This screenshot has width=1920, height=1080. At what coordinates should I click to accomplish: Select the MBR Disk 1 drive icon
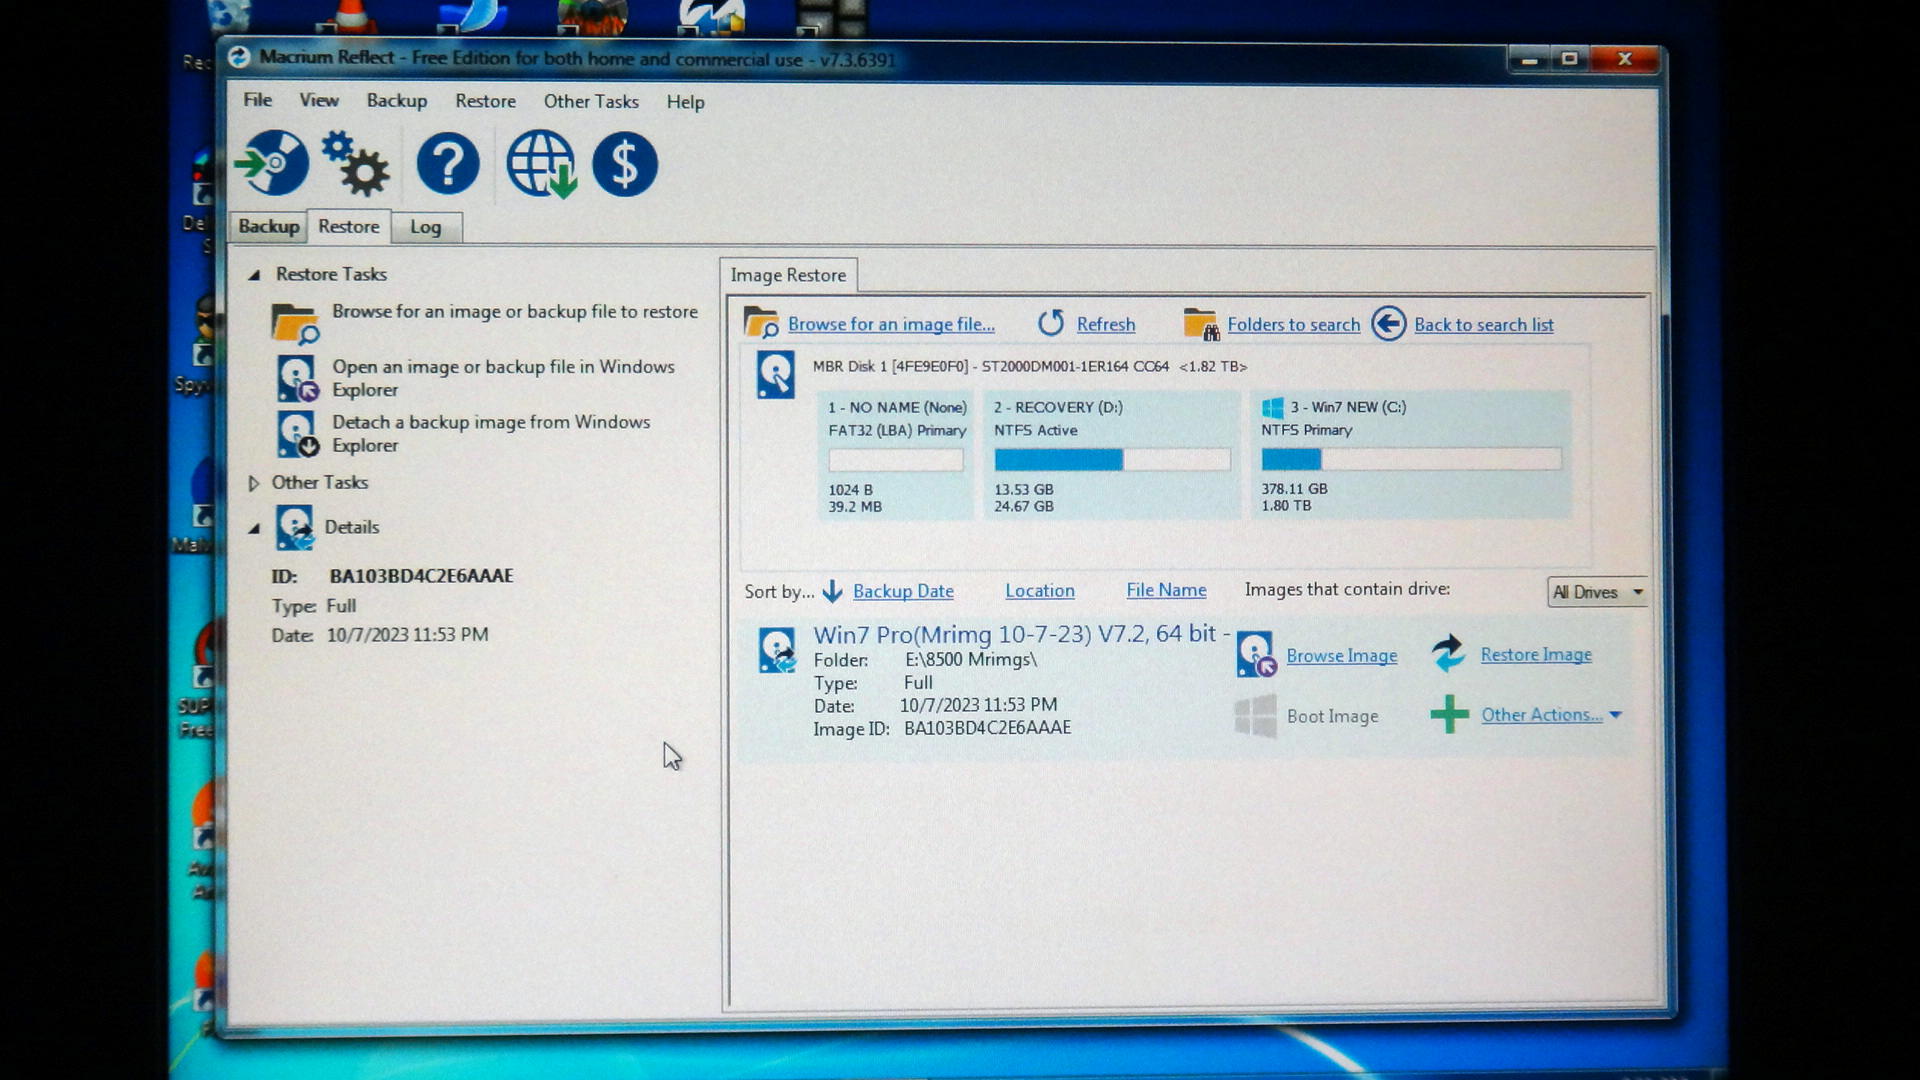click(776, 374)
